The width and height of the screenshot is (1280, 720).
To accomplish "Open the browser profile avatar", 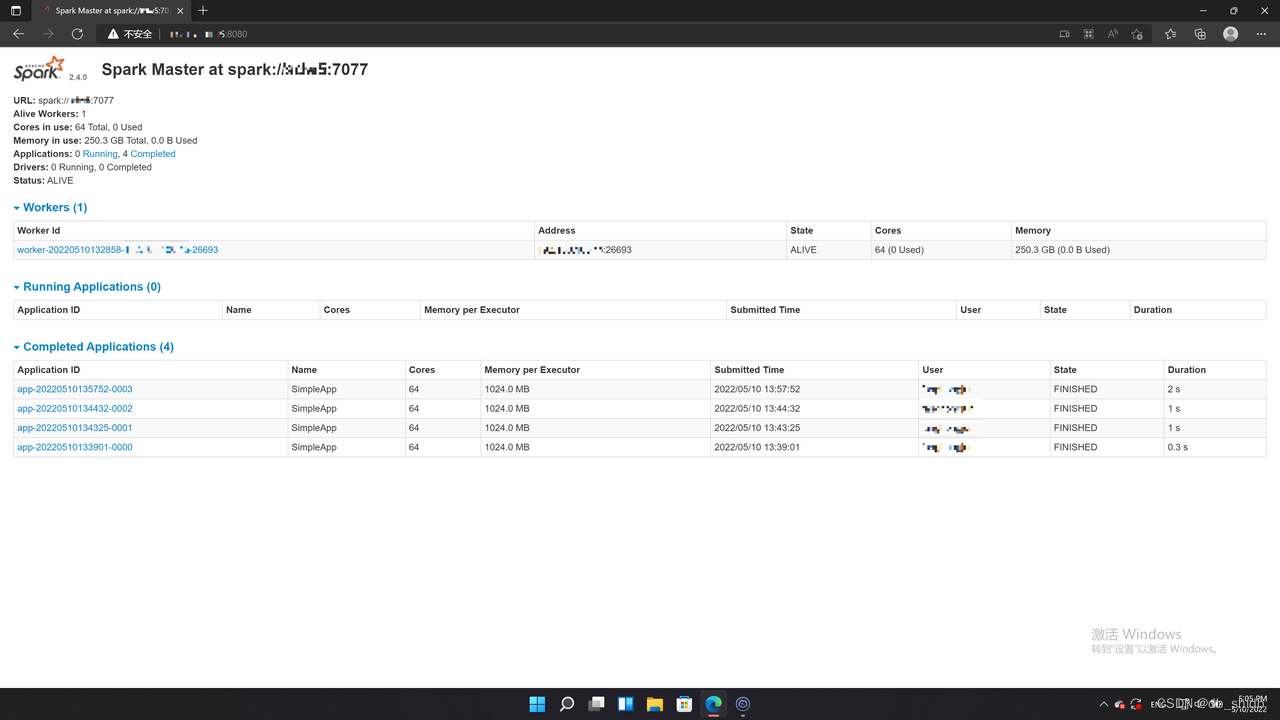I will point(1231,34).
